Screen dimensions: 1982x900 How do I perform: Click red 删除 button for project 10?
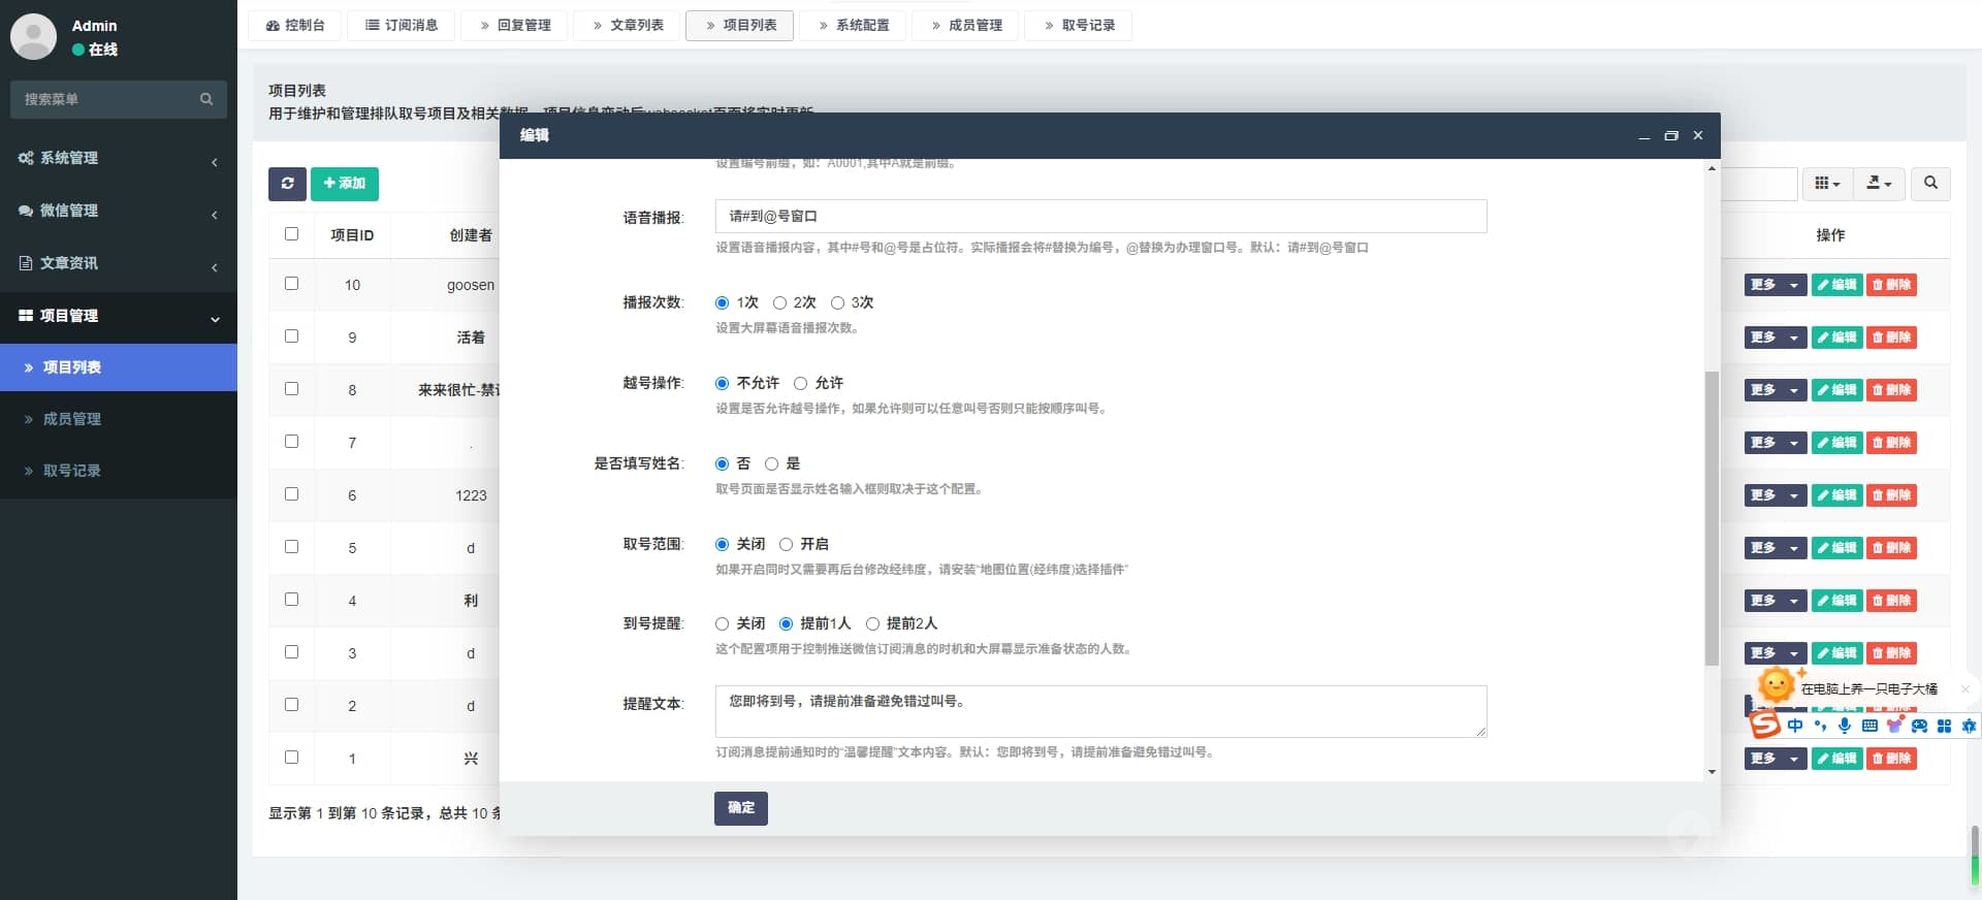1890,285
